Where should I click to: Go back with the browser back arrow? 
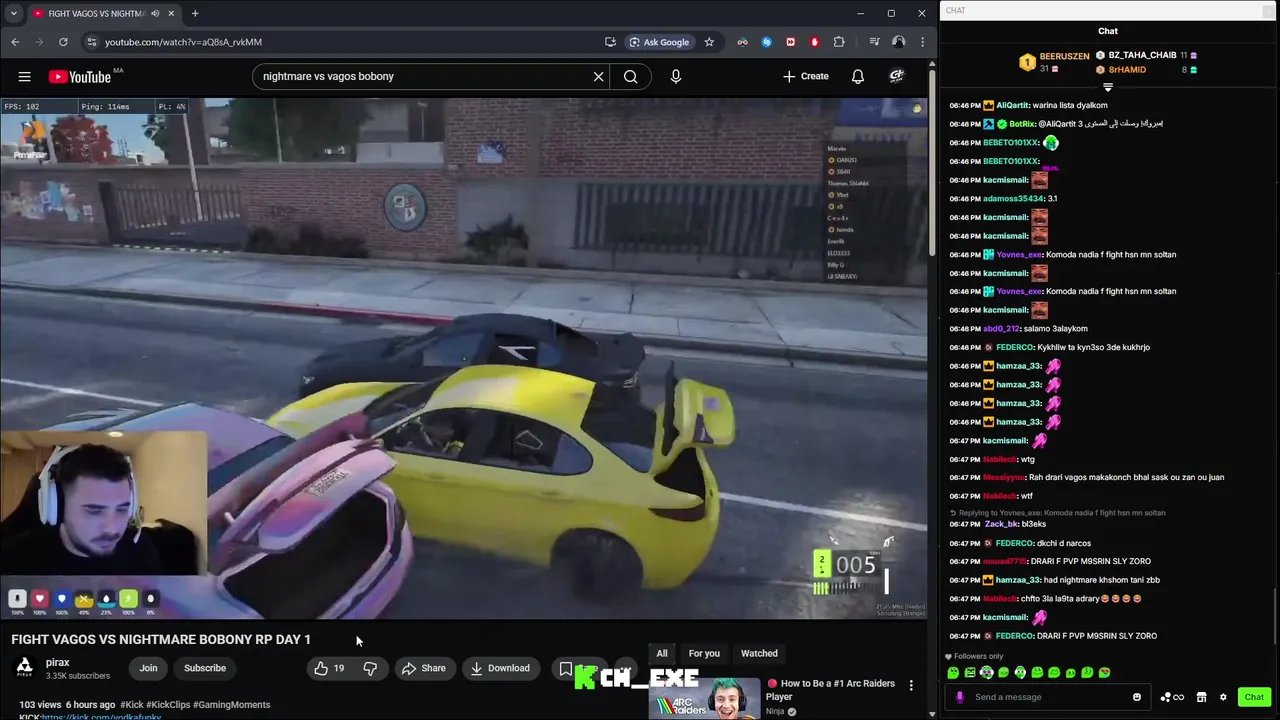pos(15,42)
